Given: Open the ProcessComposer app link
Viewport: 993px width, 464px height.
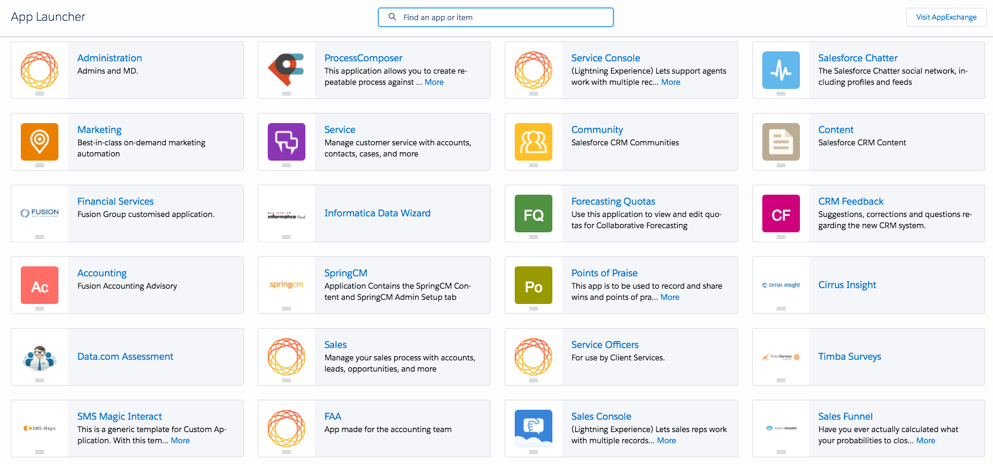Looking at the screenshot, I should (x=364, y=58).
